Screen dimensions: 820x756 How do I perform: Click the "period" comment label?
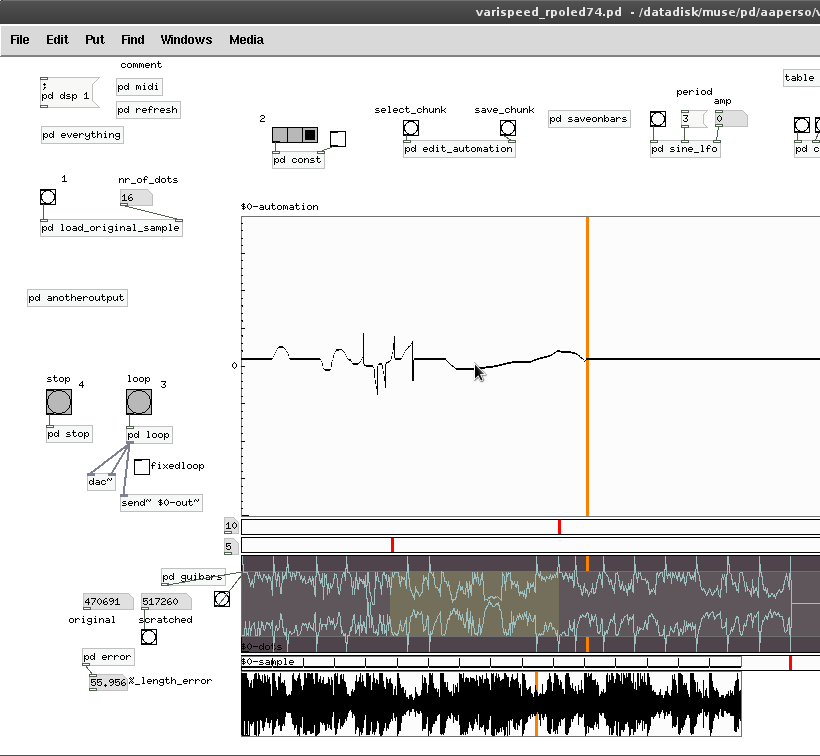694,92
